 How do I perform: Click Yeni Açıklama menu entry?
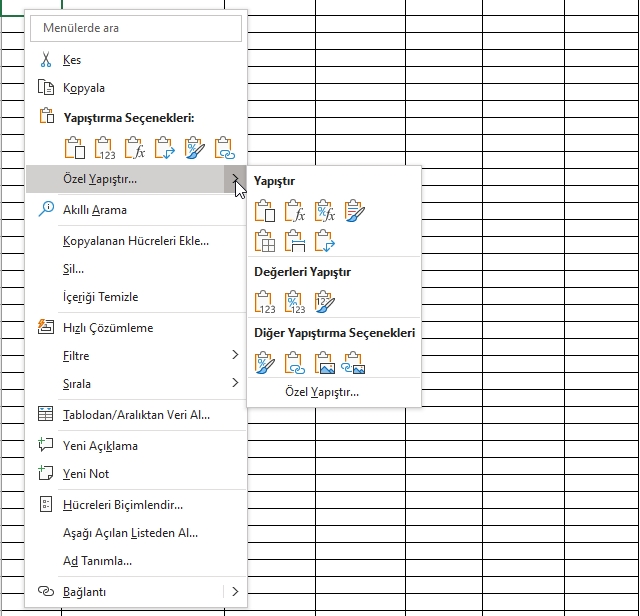point(136,446)
